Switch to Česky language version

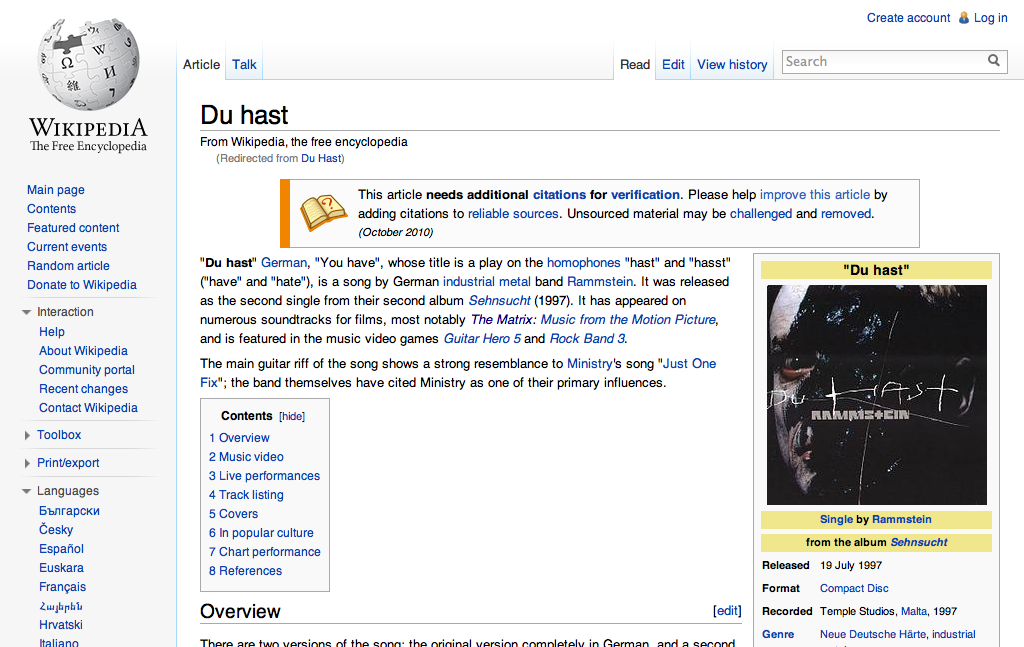[56, 529]
